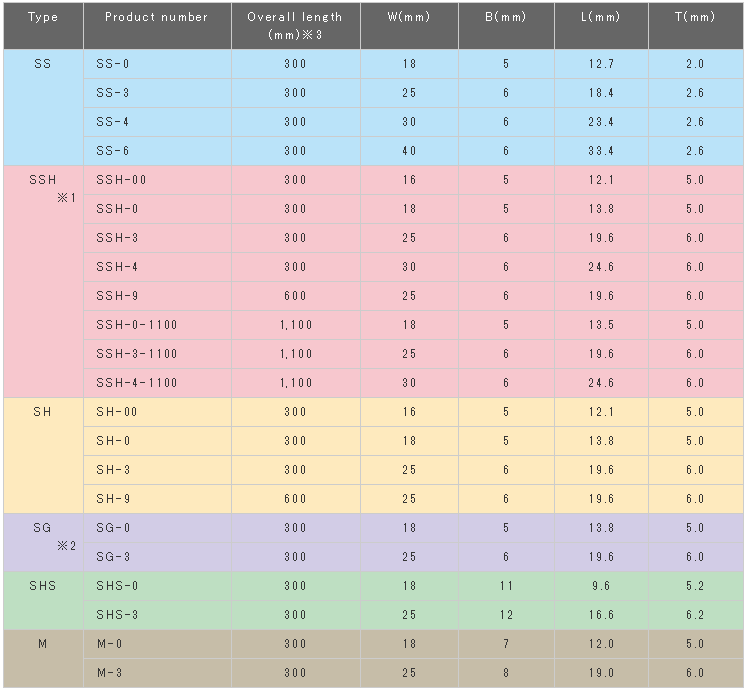Click the T(mm) column header
This screenshot has width=746, height=690.
[x=695, y=17]
